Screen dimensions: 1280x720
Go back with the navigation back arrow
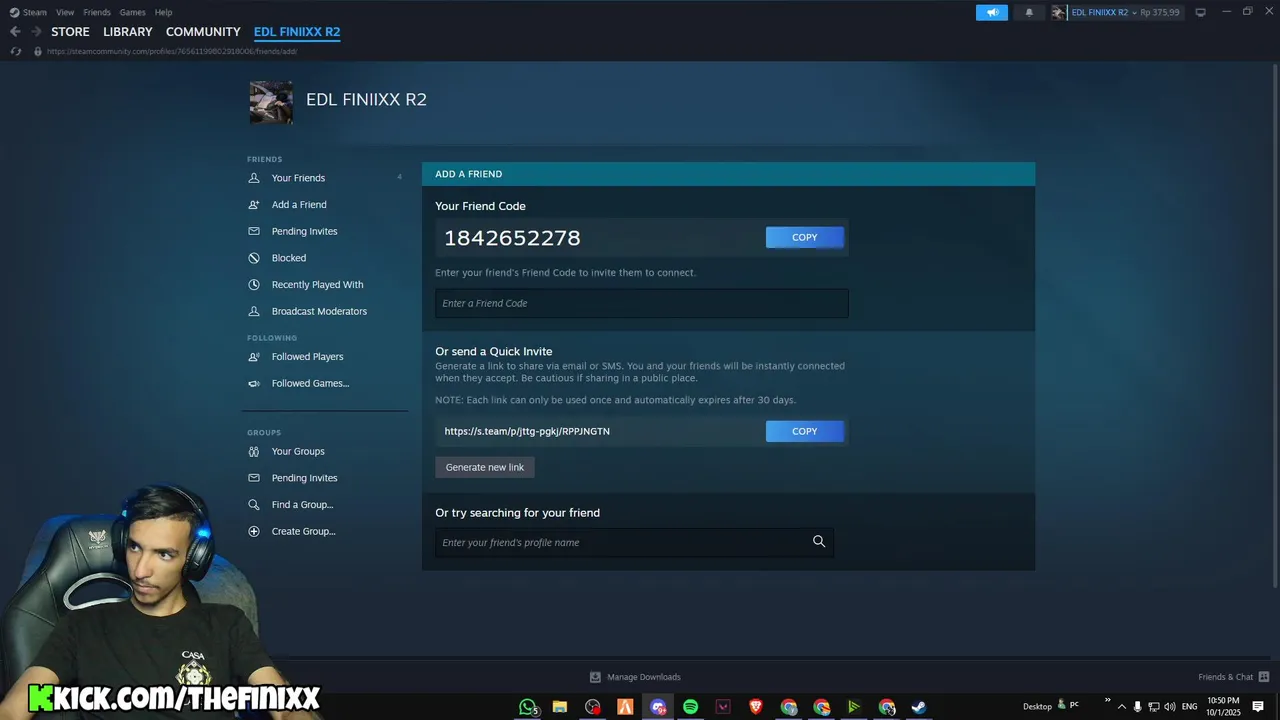(x=15, y=32)
